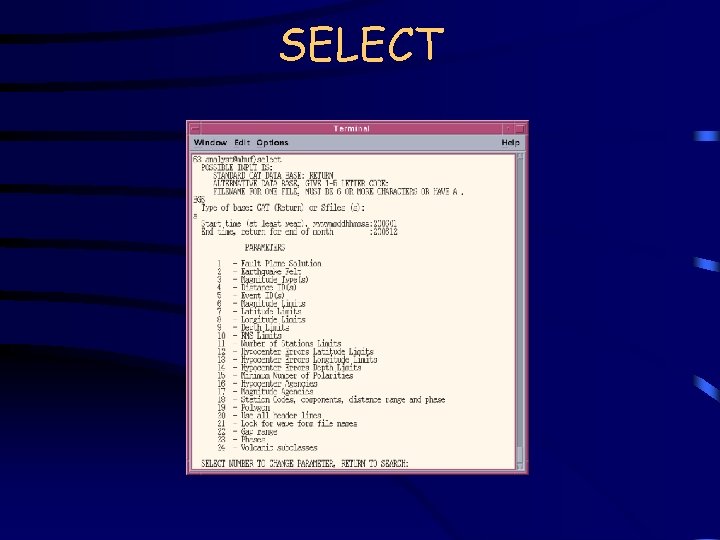Click '17 - Magnitude Agencies'
The image size is (720, 540).
tap(265, 392)
